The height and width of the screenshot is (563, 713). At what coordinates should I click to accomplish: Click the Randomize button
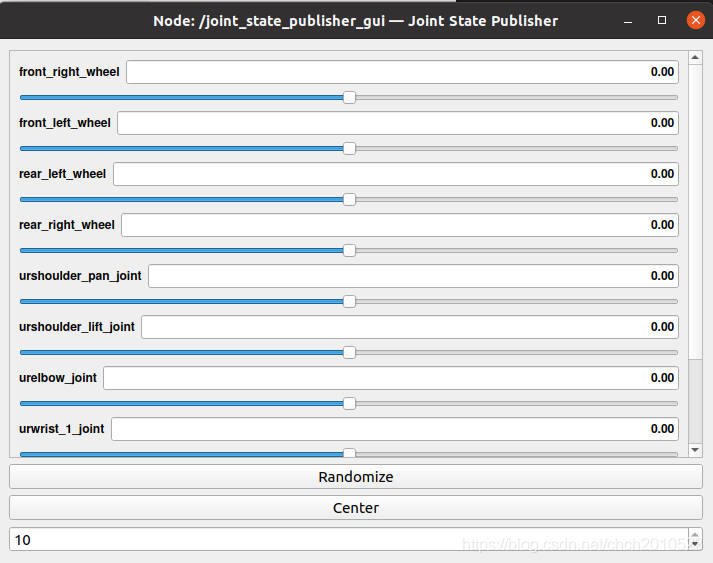(x=356, y=477)
